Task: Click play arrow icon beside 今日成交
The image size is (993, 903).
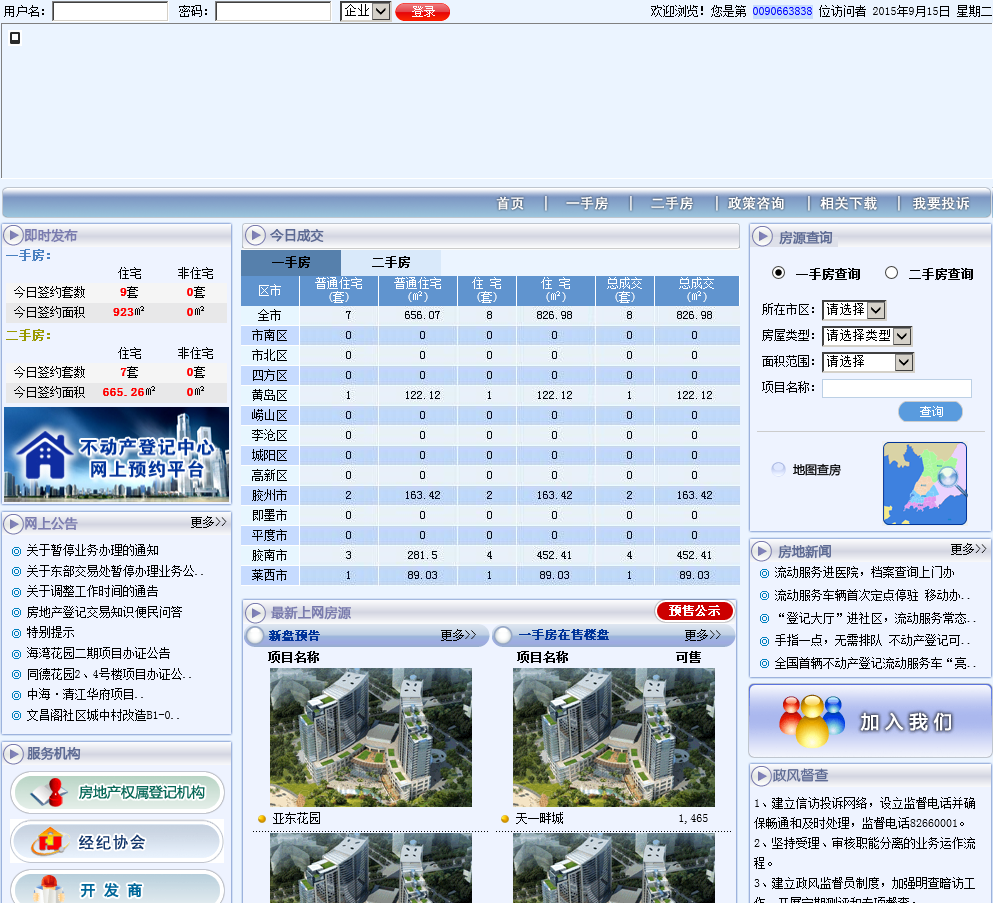Action: pos(254,236)
